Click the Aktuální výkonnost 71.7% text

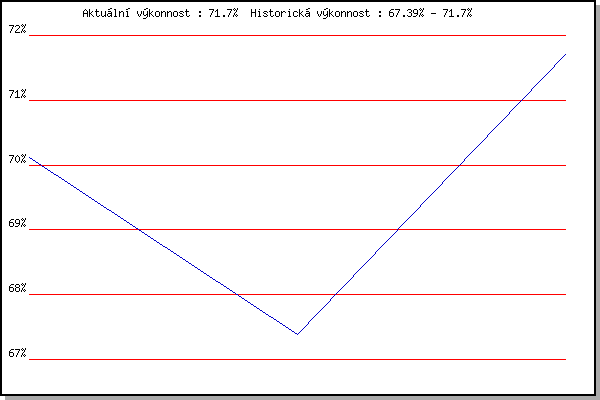pos(160,14)
